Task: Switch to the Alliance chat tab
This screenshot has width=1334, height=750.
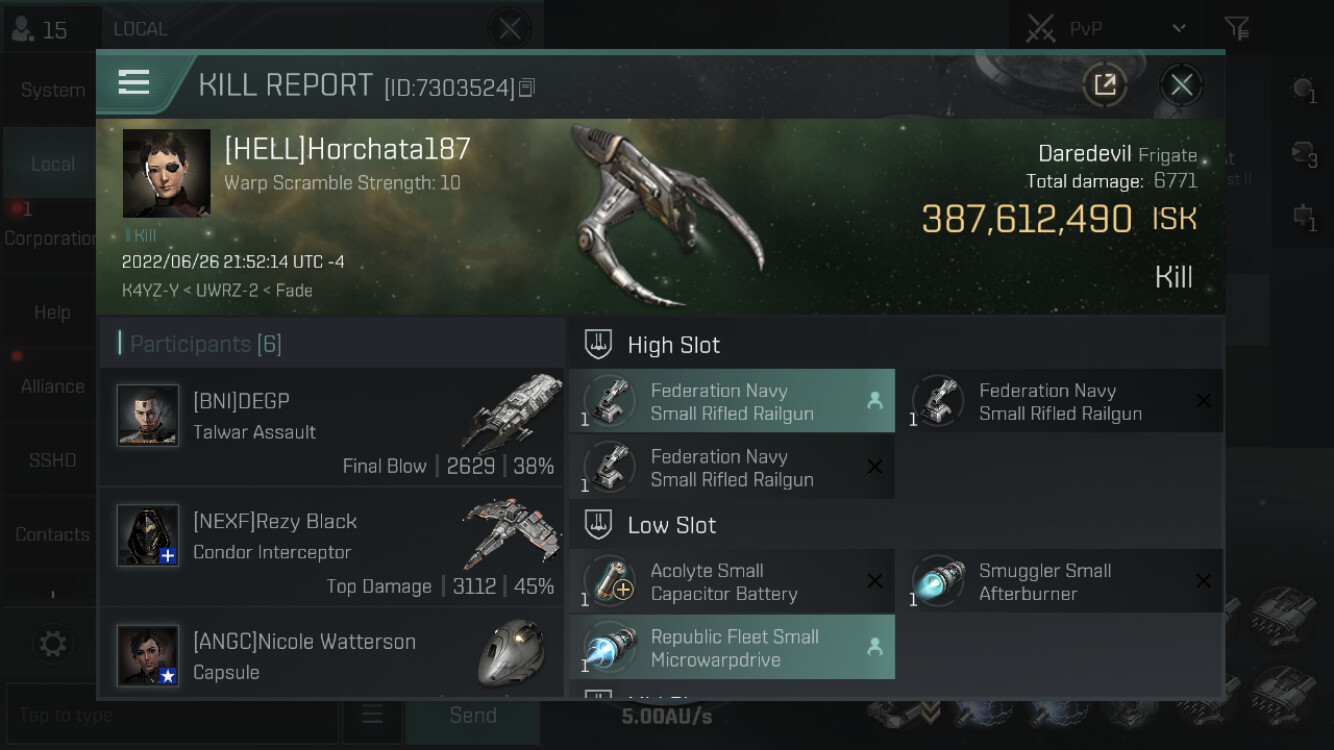Action: point(52,386)
